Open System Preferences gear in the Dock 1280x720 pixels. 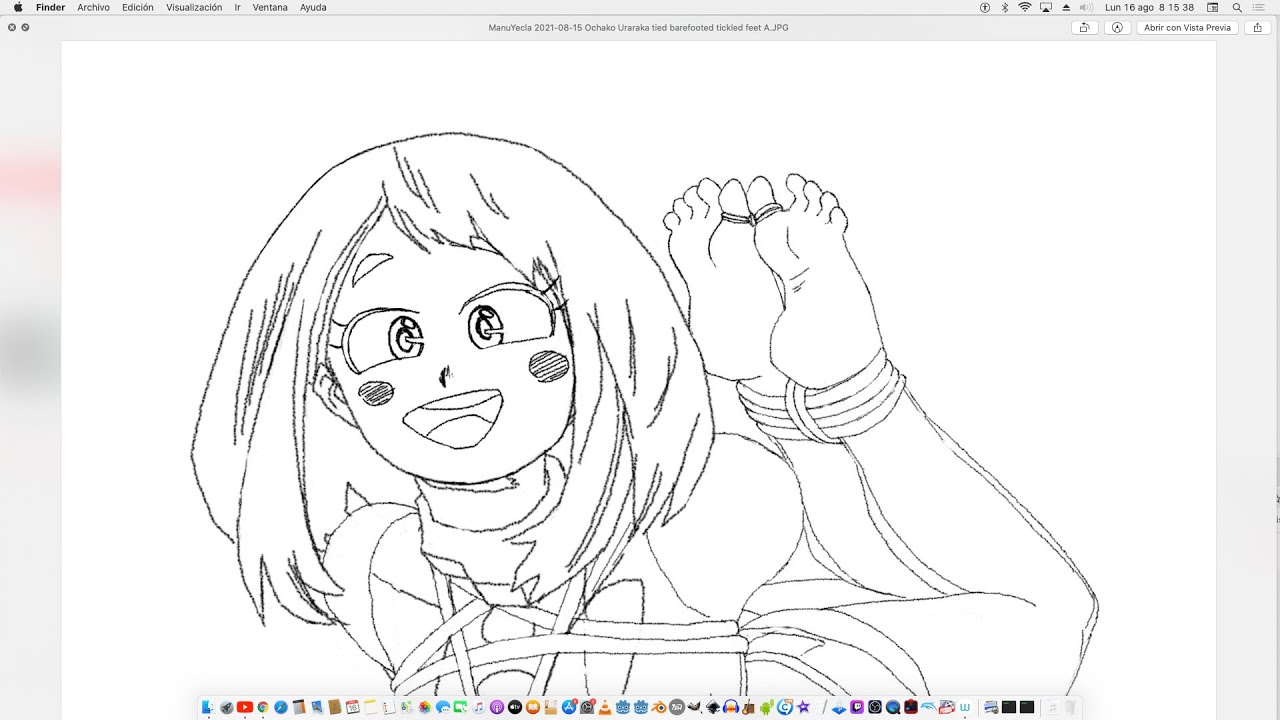587,707
